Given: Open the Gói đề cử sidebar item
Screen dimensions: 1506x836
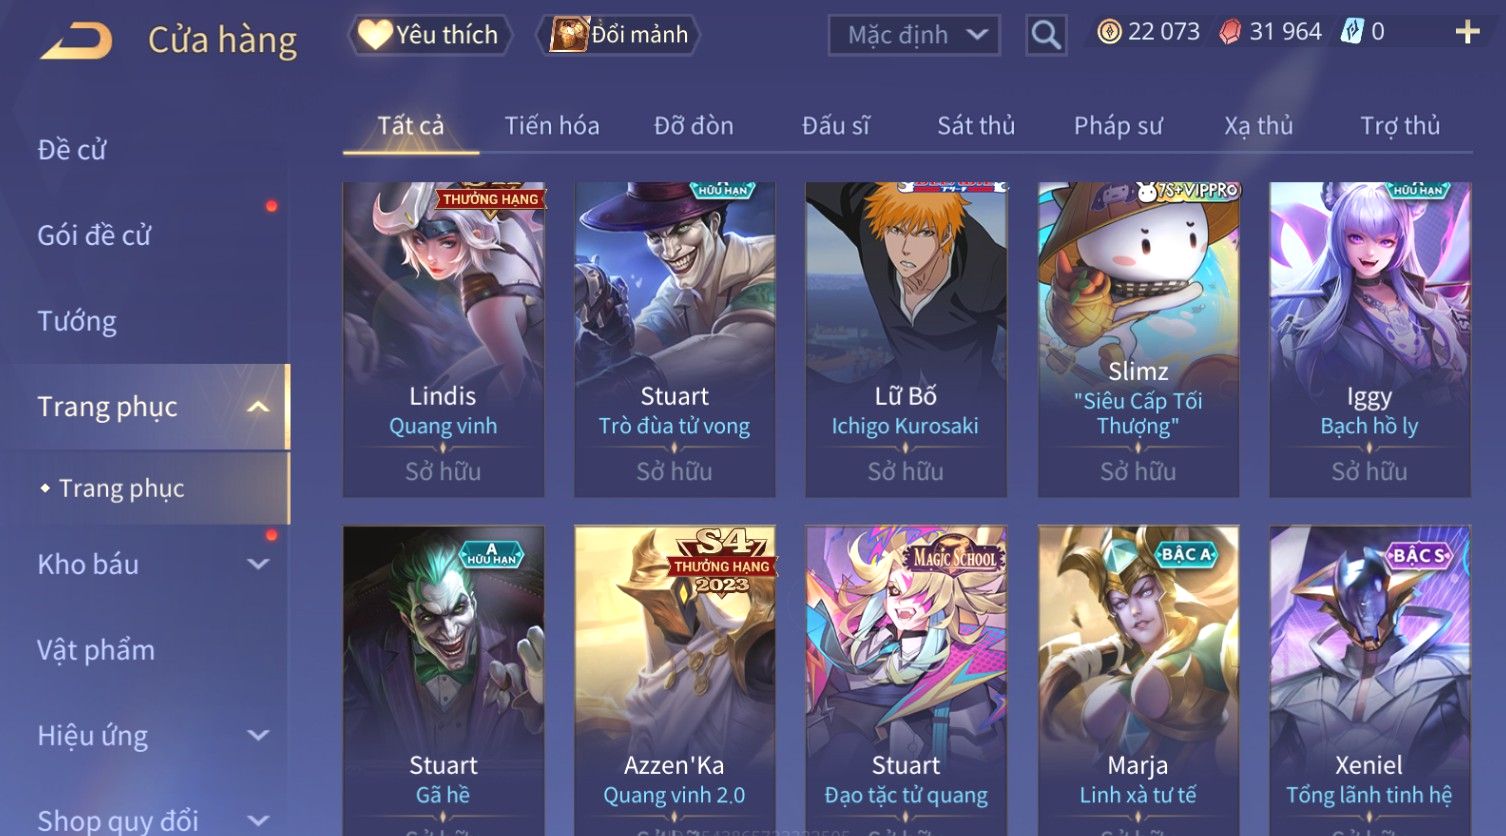Looking at the screenshot, I should [94, 236].
